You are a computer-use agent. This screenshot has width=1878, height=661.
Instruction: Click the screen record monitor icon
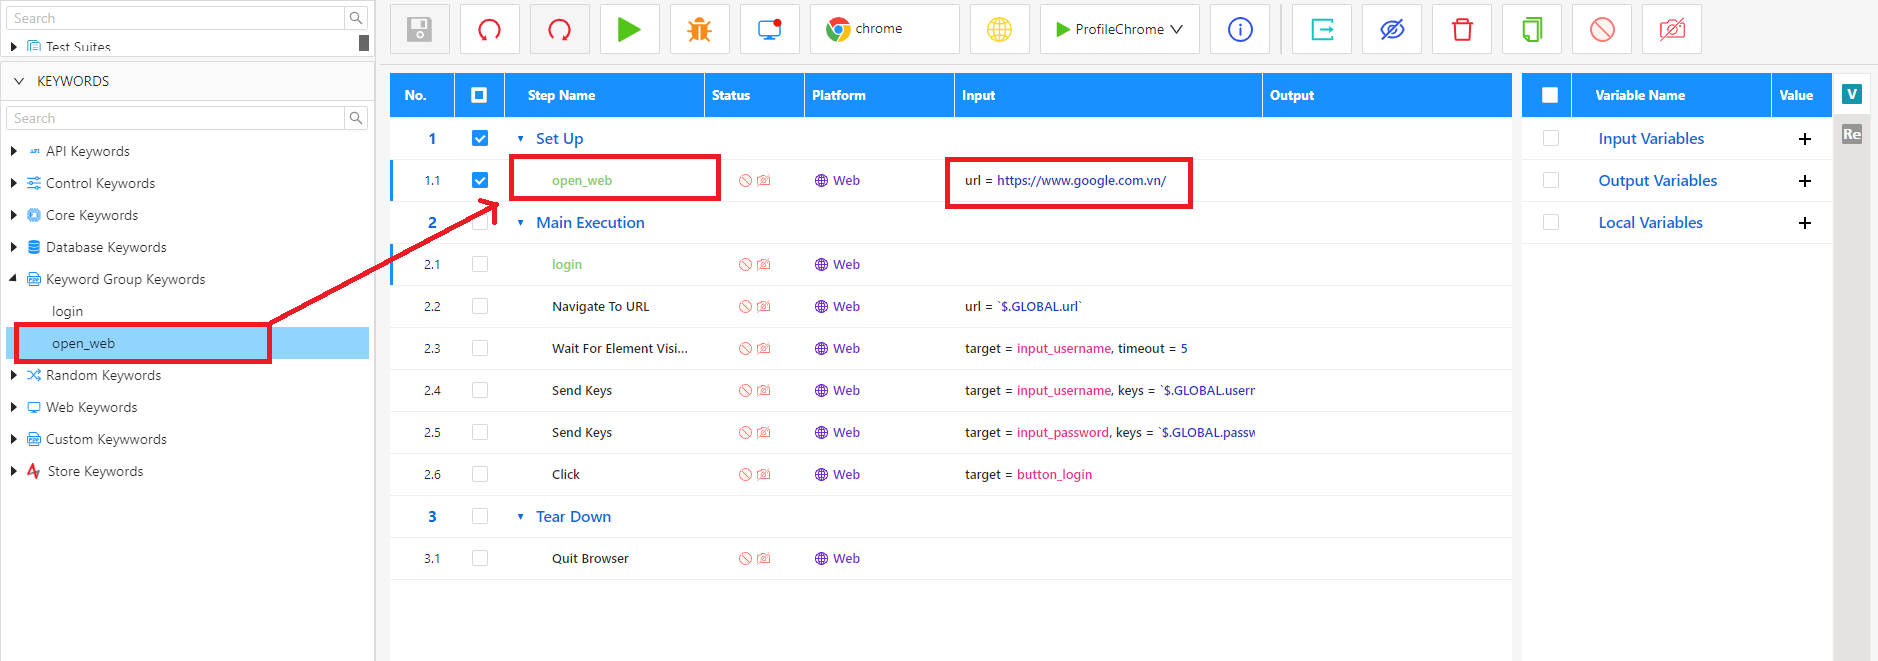(x=770, y=29)
